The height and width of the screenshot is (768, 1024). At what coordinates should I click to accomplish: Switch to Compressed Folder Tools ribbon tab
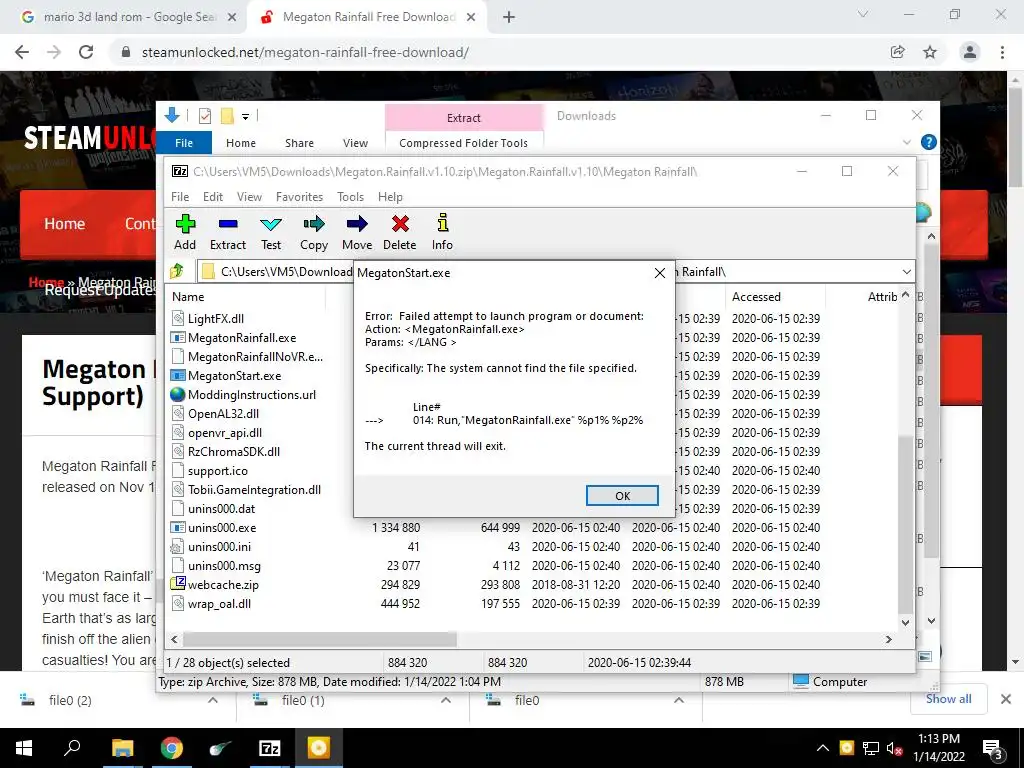coord(463,143)
